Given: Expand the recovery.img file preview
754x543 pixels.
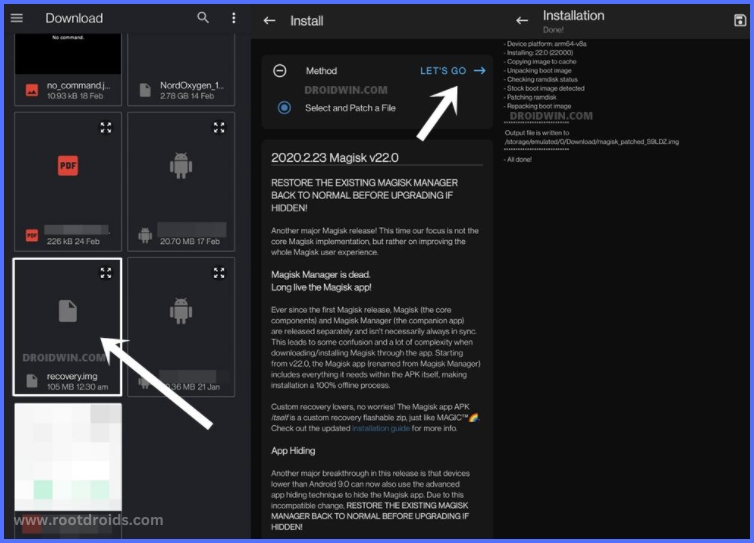Looking at the screenshot, I should click(106, 273).
